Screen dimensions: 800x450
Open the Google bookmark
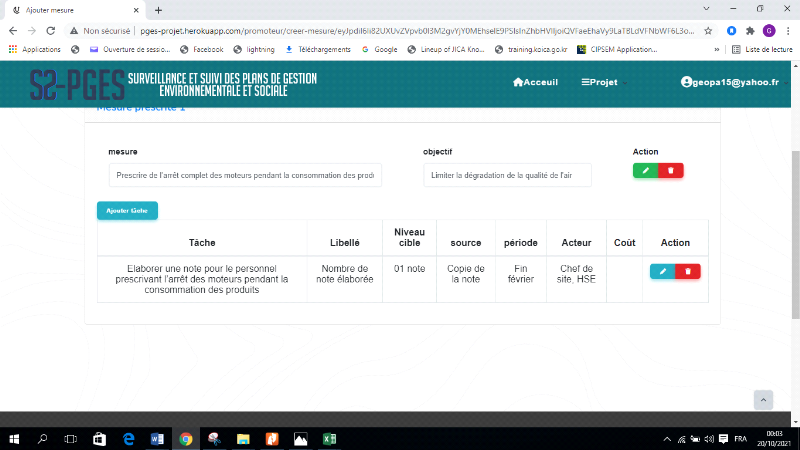(379, 49)
